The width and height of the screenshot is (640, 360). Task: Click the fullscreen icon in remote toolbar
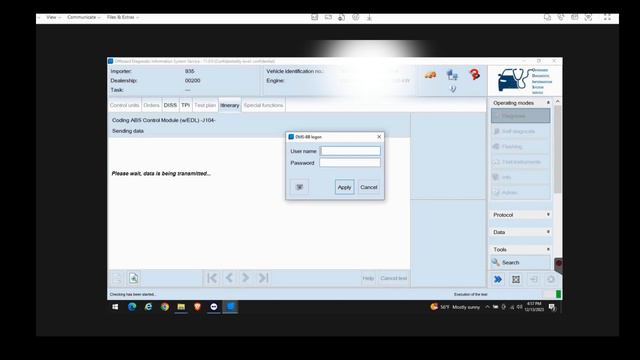tap(607, 17)
